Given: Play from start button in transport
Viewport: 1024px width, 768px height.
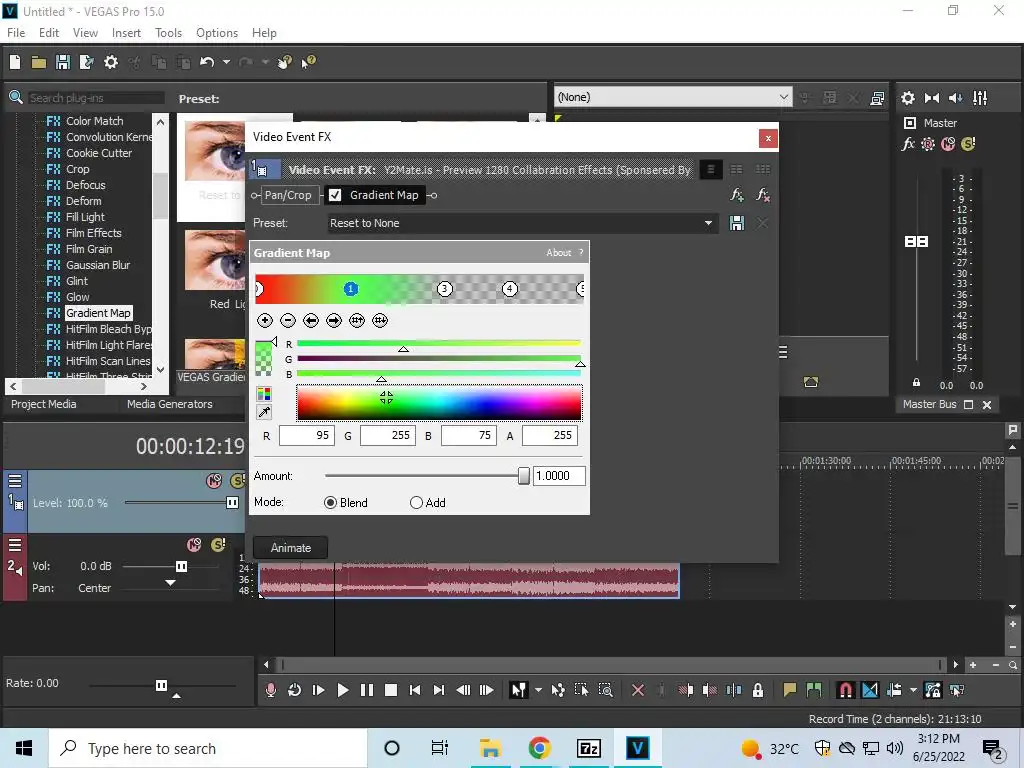Looking at the screenshot, I should click(x=318, y=690).
